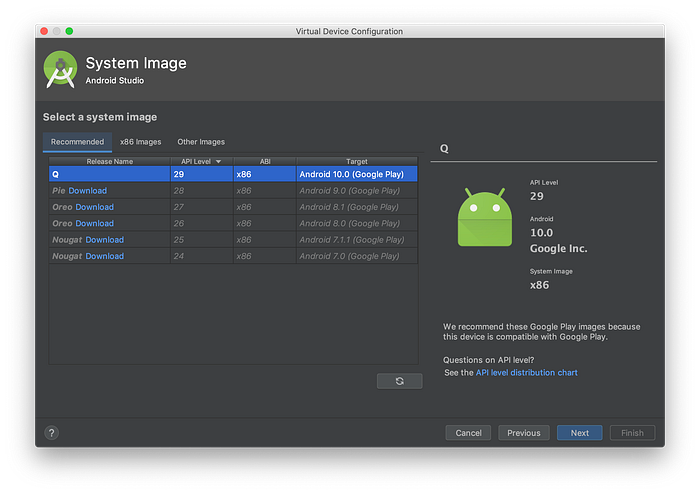The width and height of the screenshot is (700, 494).
Task: Click API level 28 cell
Action: coord(202,191)
